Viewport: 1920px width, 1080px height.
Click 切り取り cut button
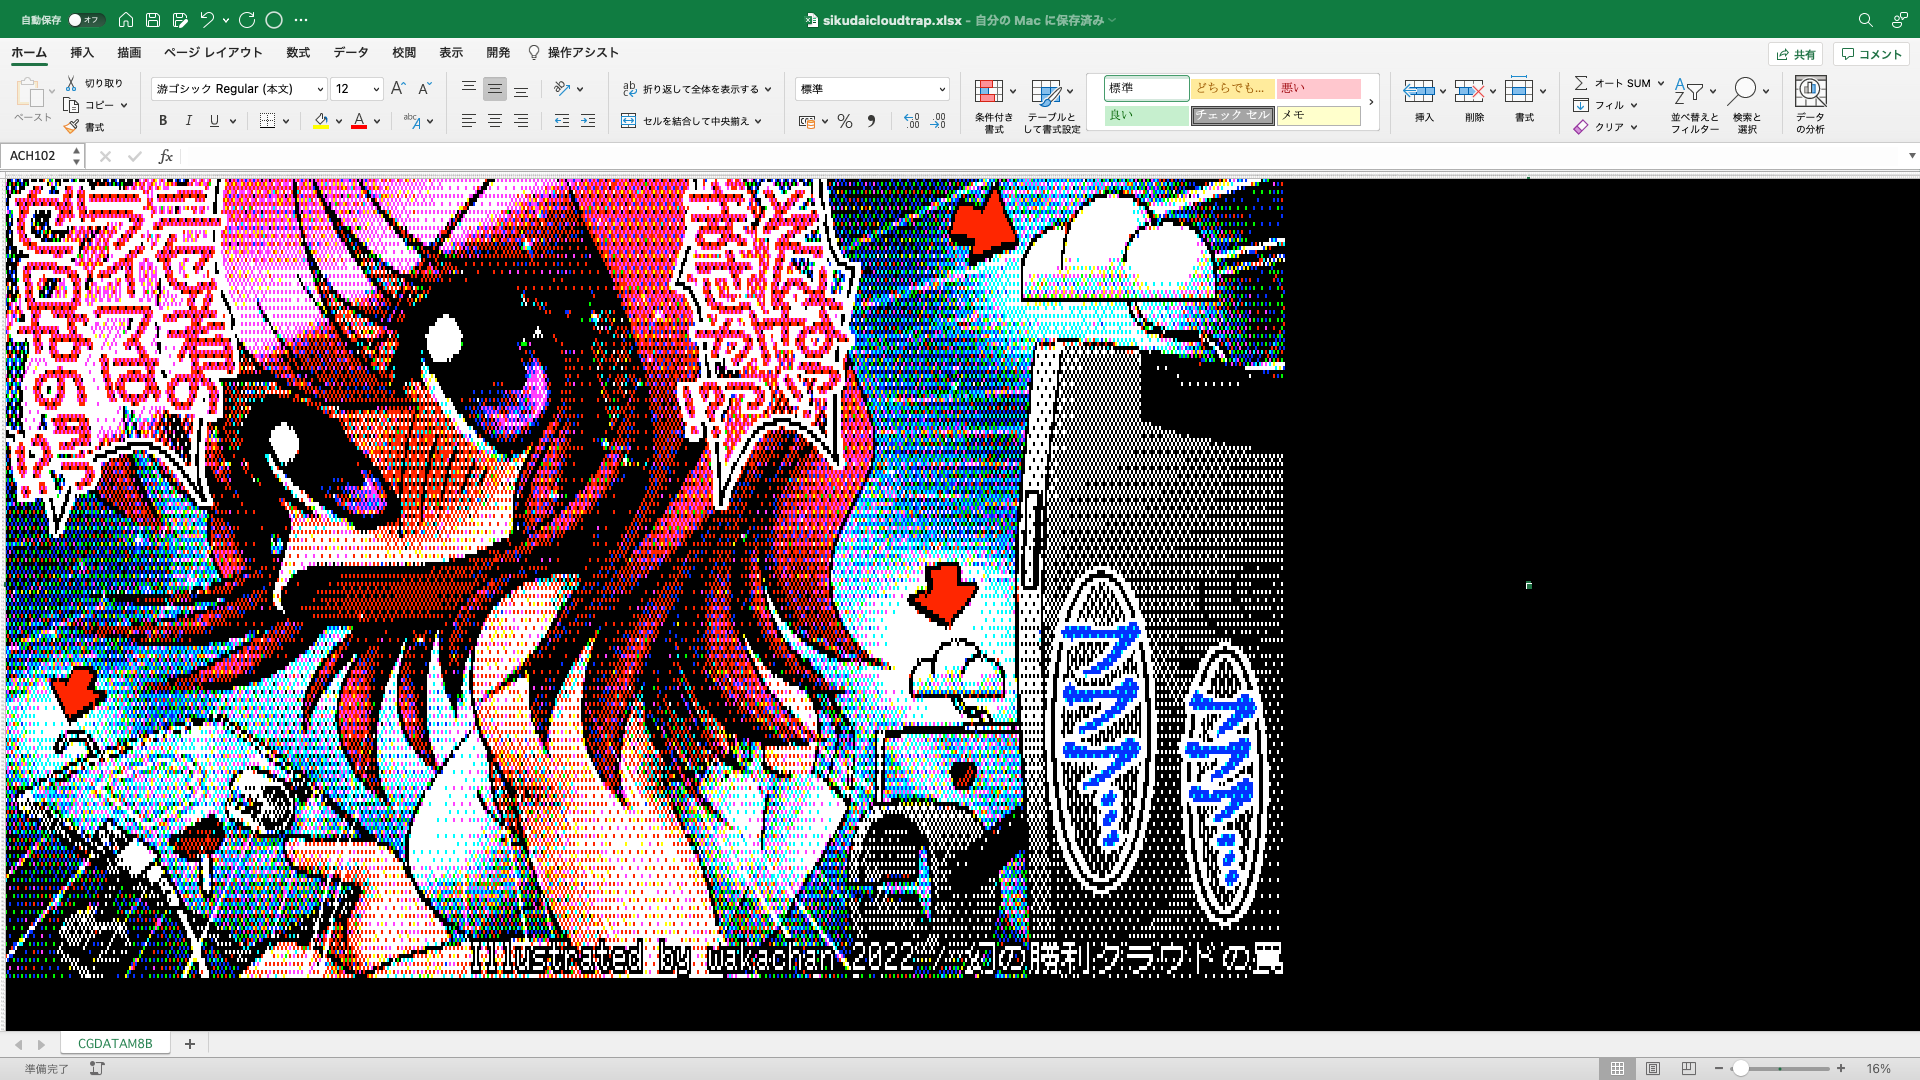tap(94, 83)
